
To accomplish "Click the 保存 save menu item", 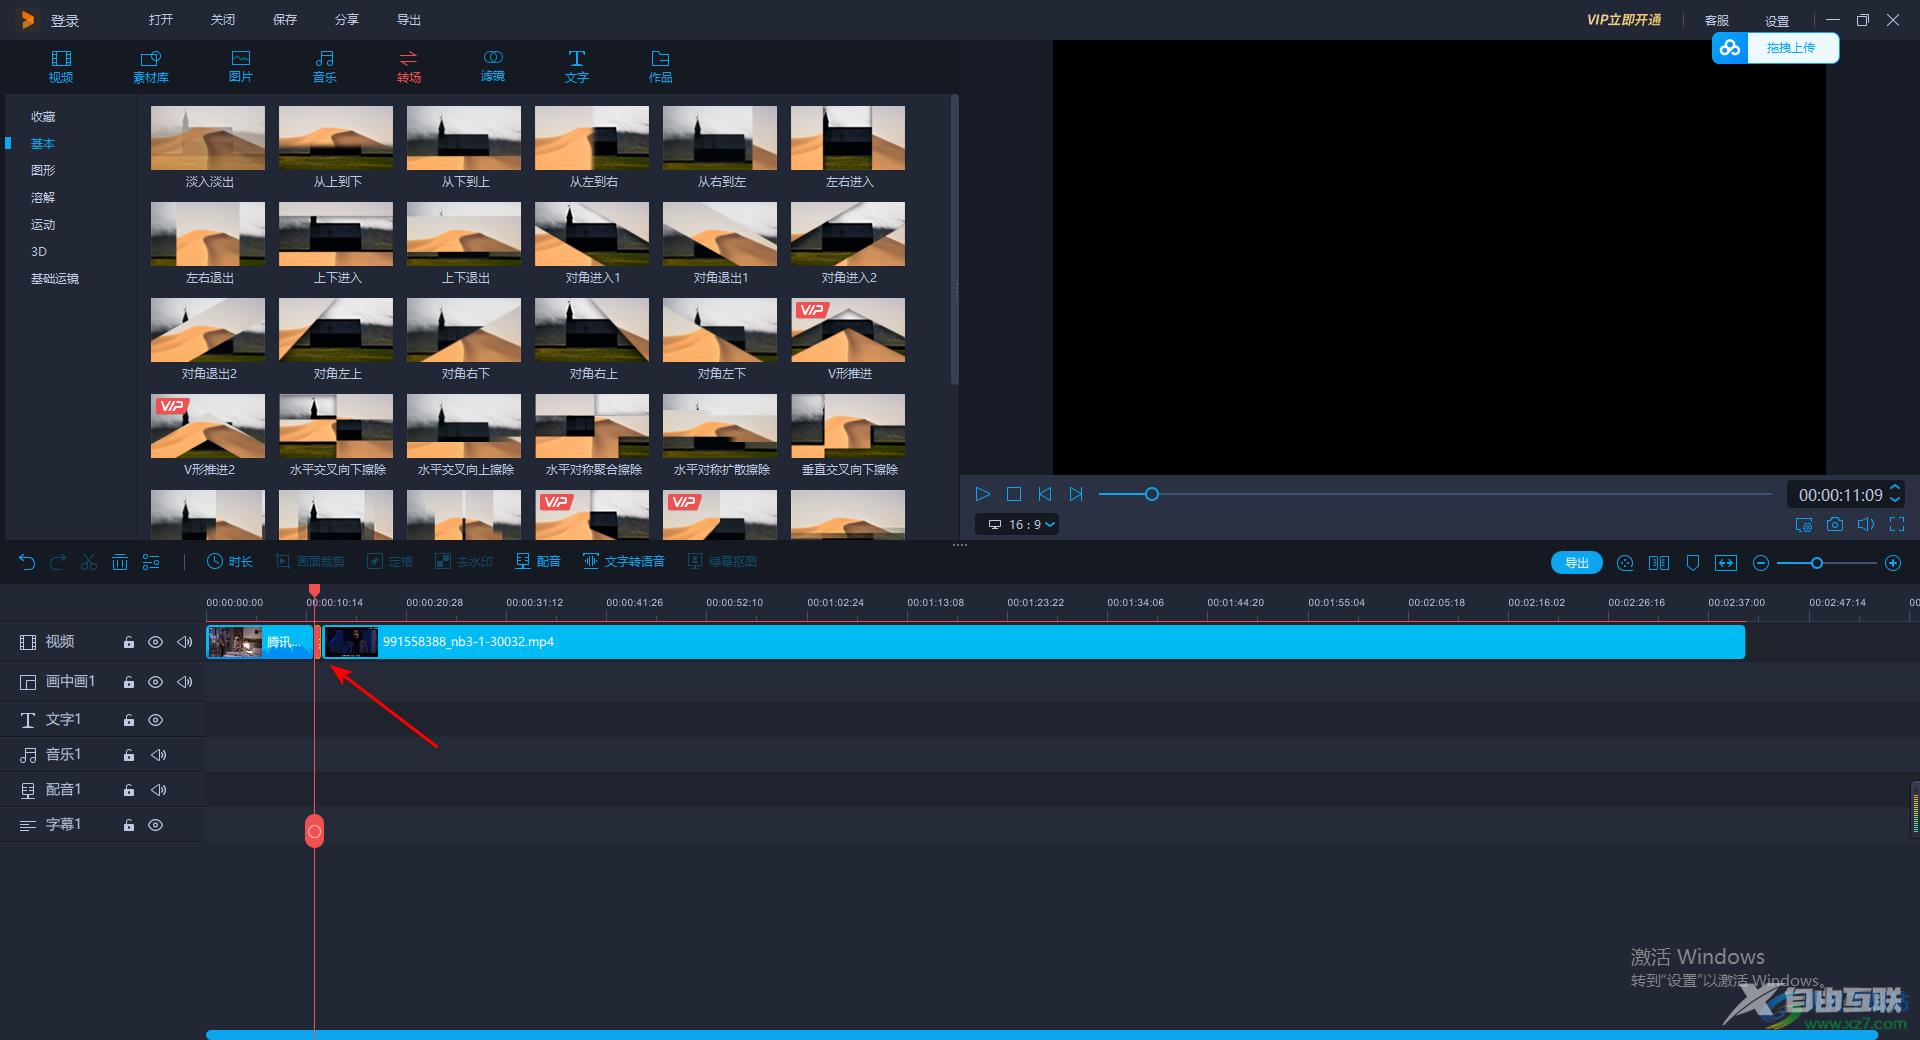I will pos(285,20).
